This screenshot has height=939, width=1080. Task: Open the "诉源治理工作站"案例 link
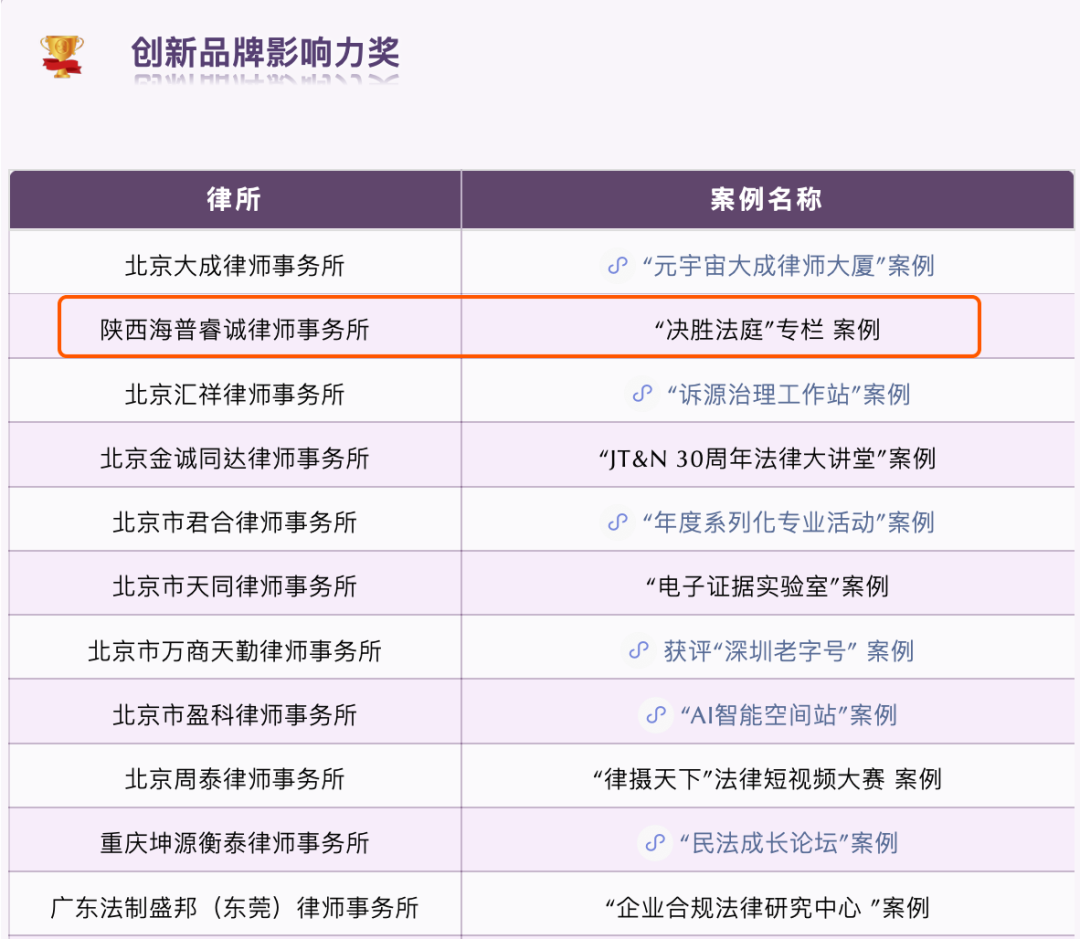tap(787, 394)
